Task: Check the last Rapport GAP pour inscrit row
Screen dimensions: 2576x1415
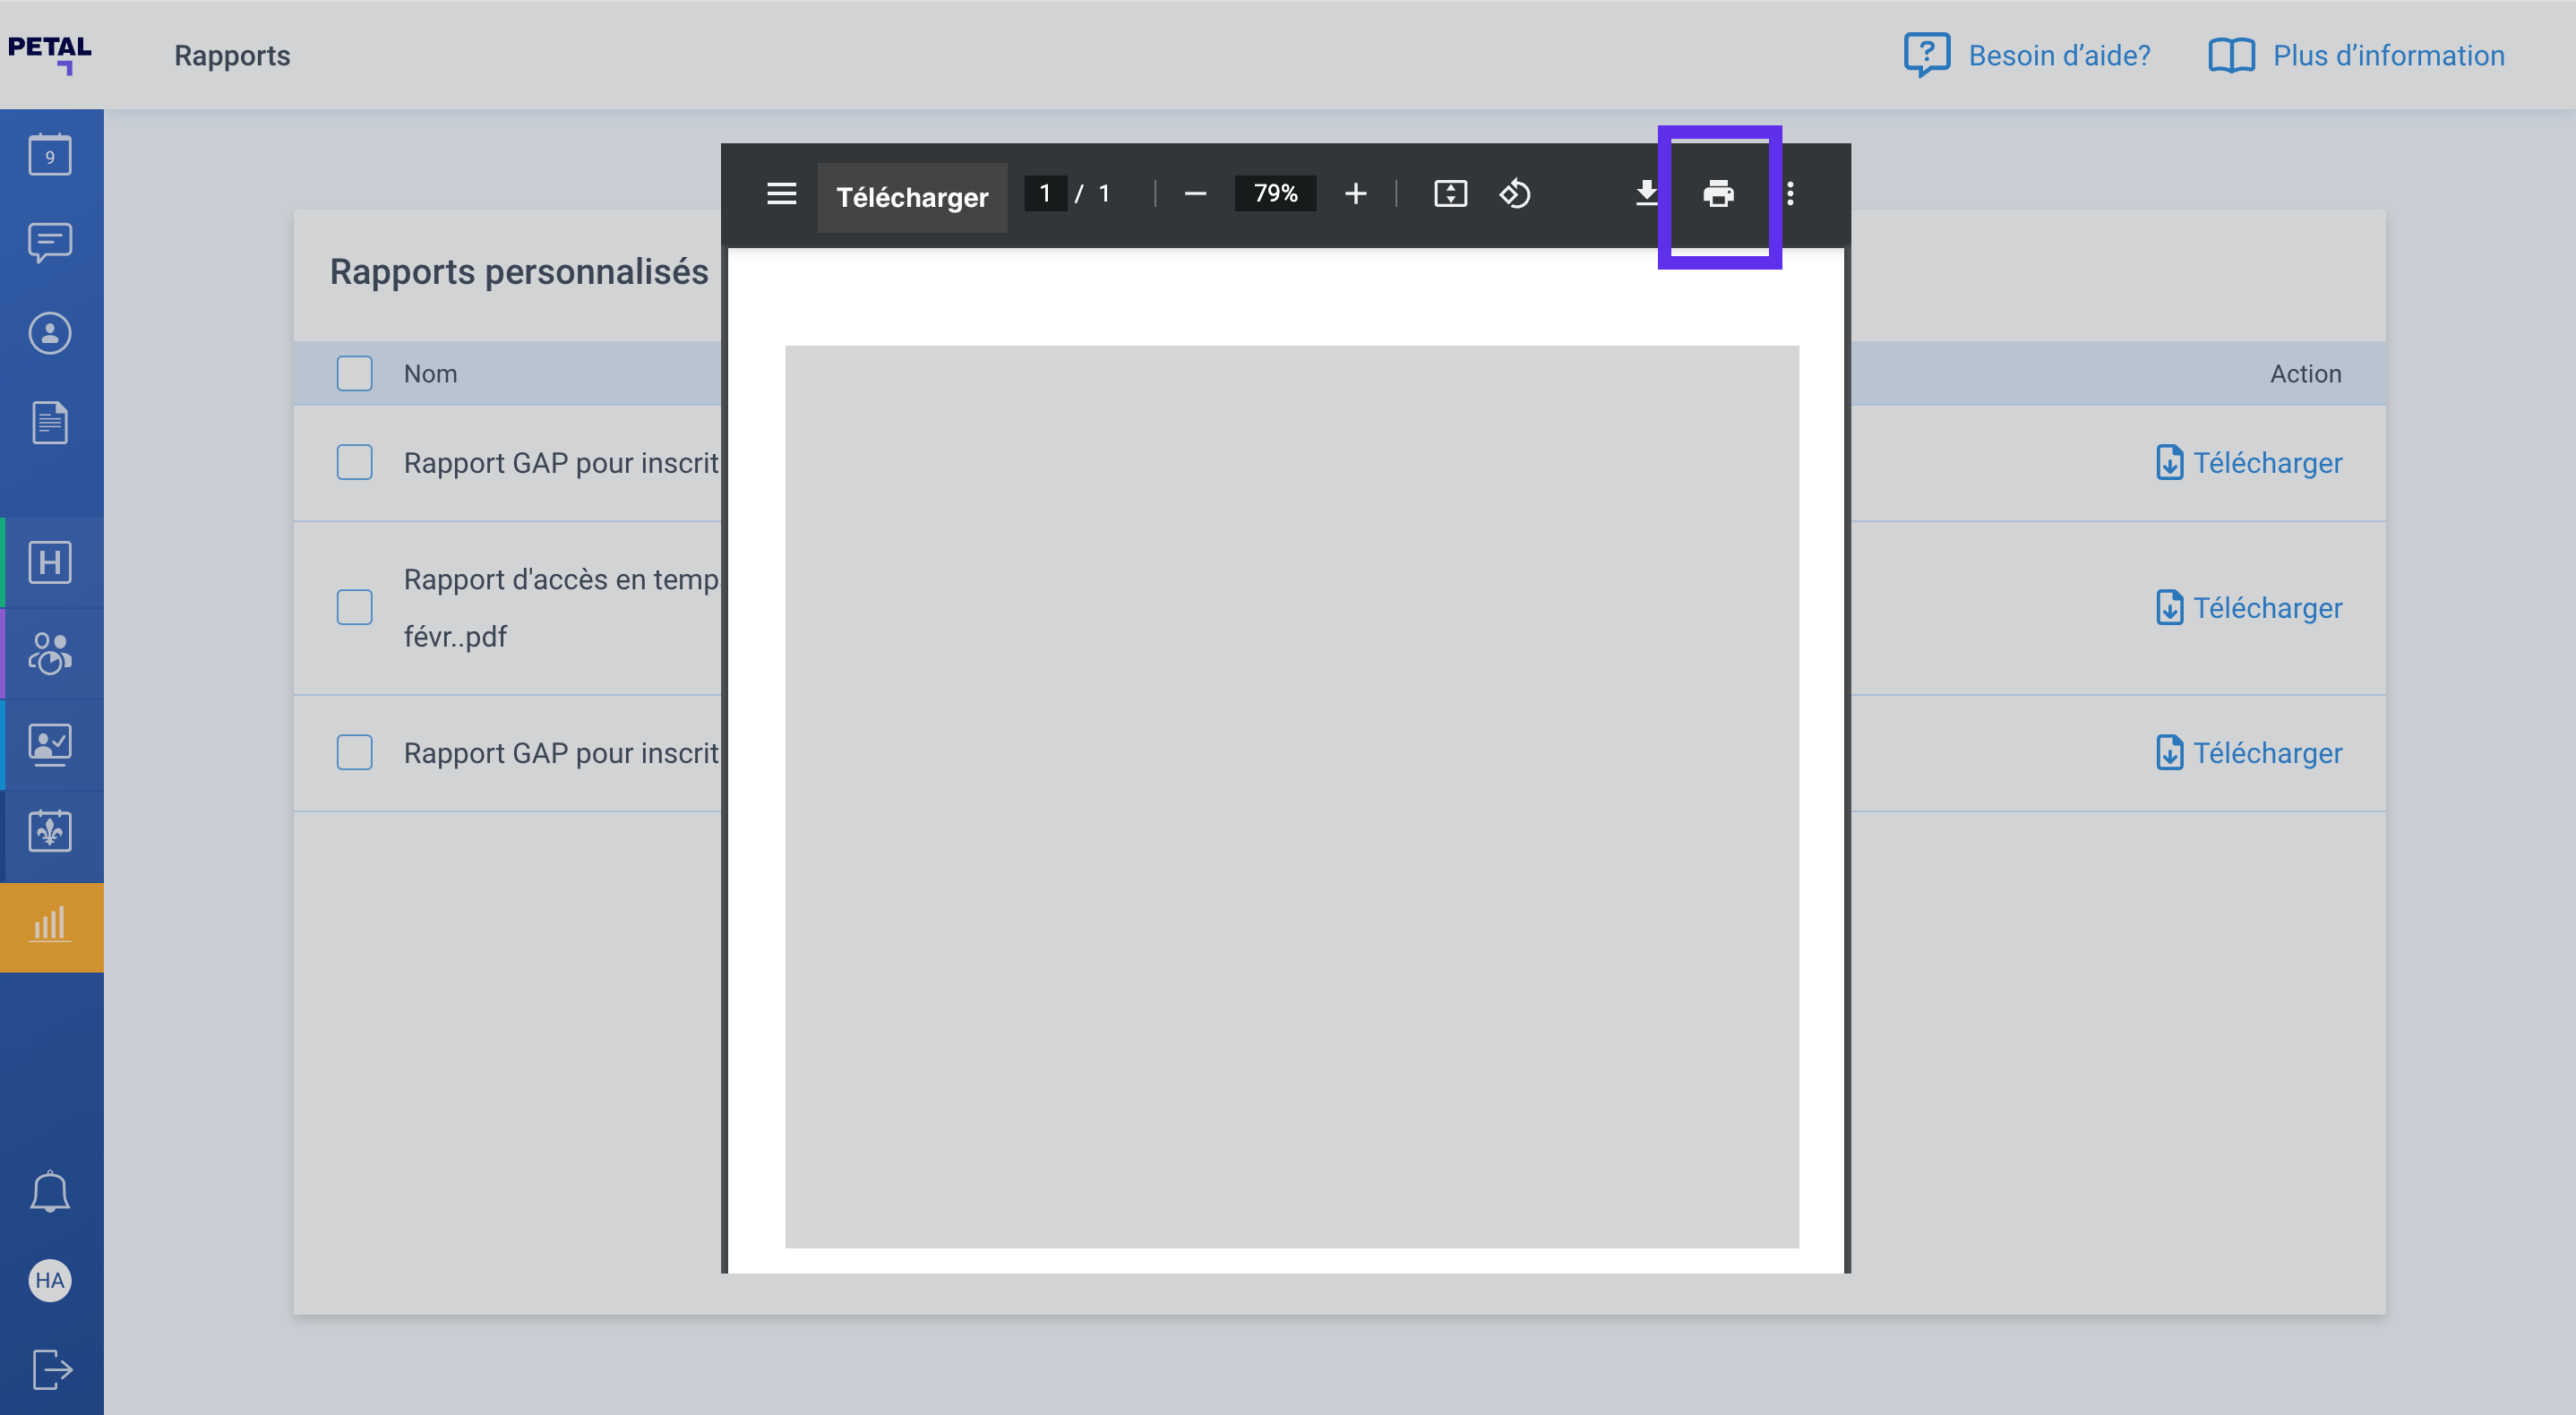Action: (354, 752)
